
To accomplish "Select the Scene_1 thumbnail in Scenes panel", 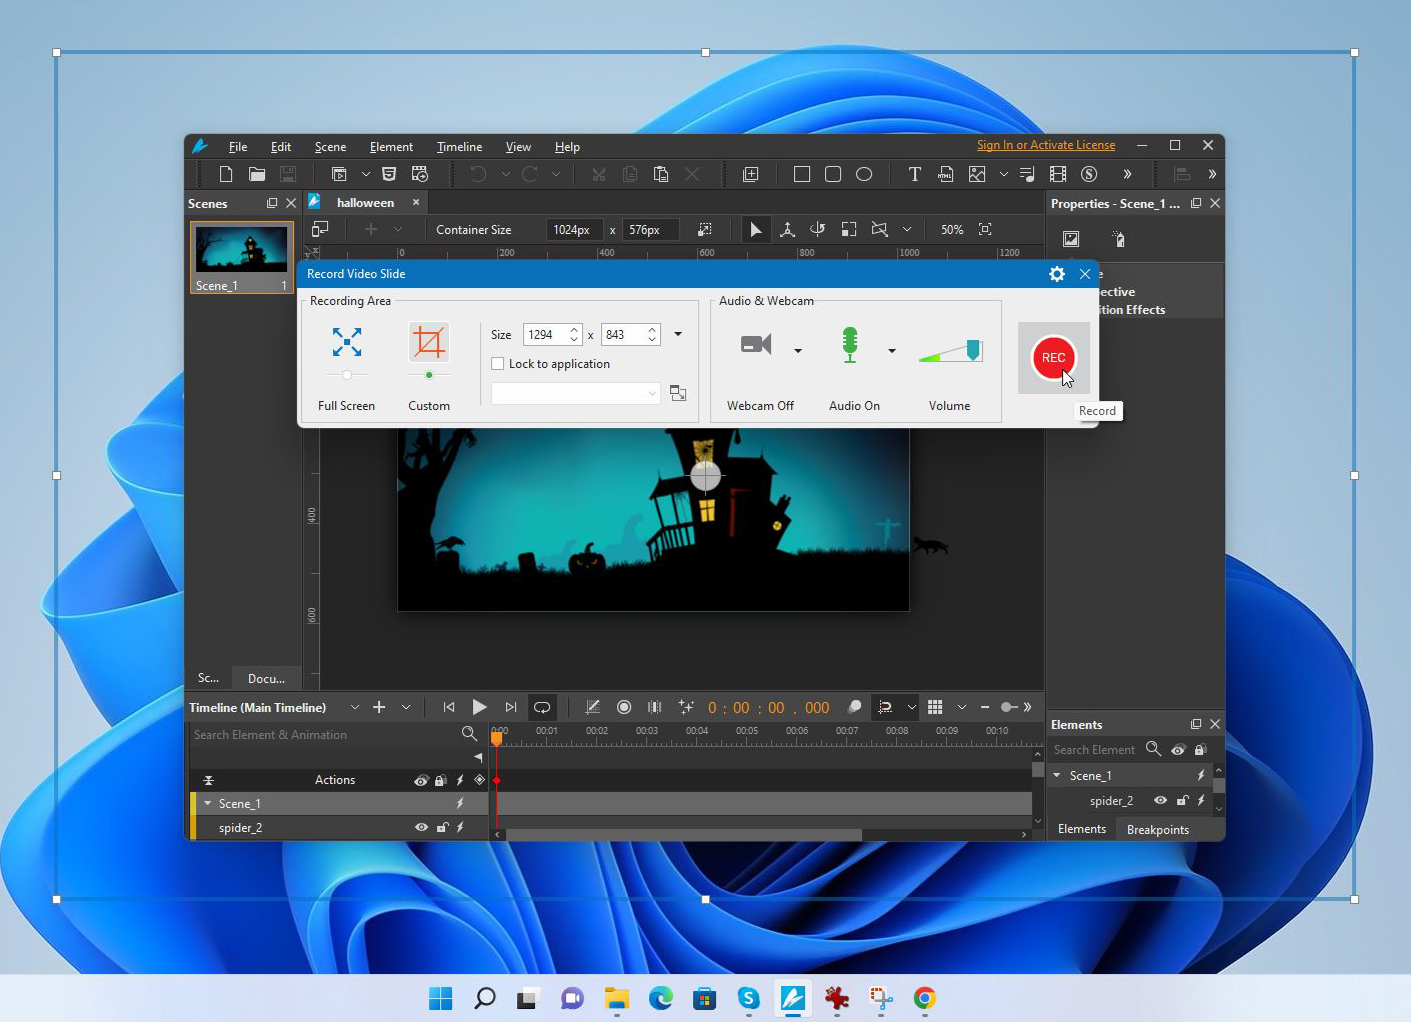I will click(242, 257).
